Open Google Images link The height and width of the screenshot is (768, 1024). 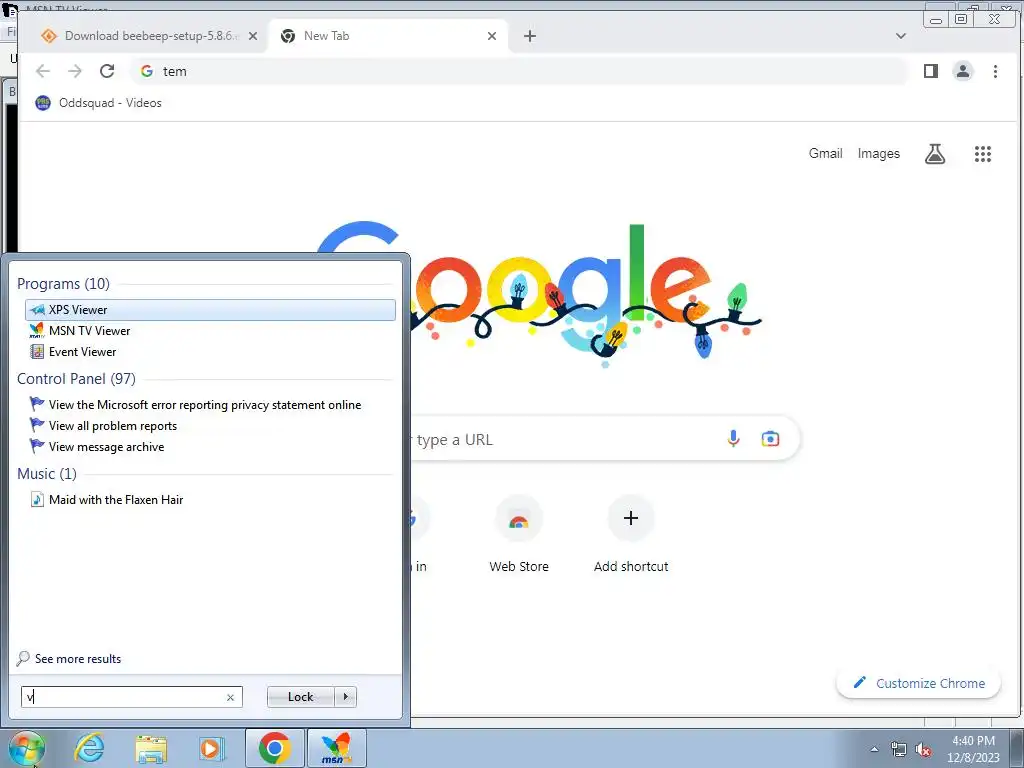click(x=878, y=153)
